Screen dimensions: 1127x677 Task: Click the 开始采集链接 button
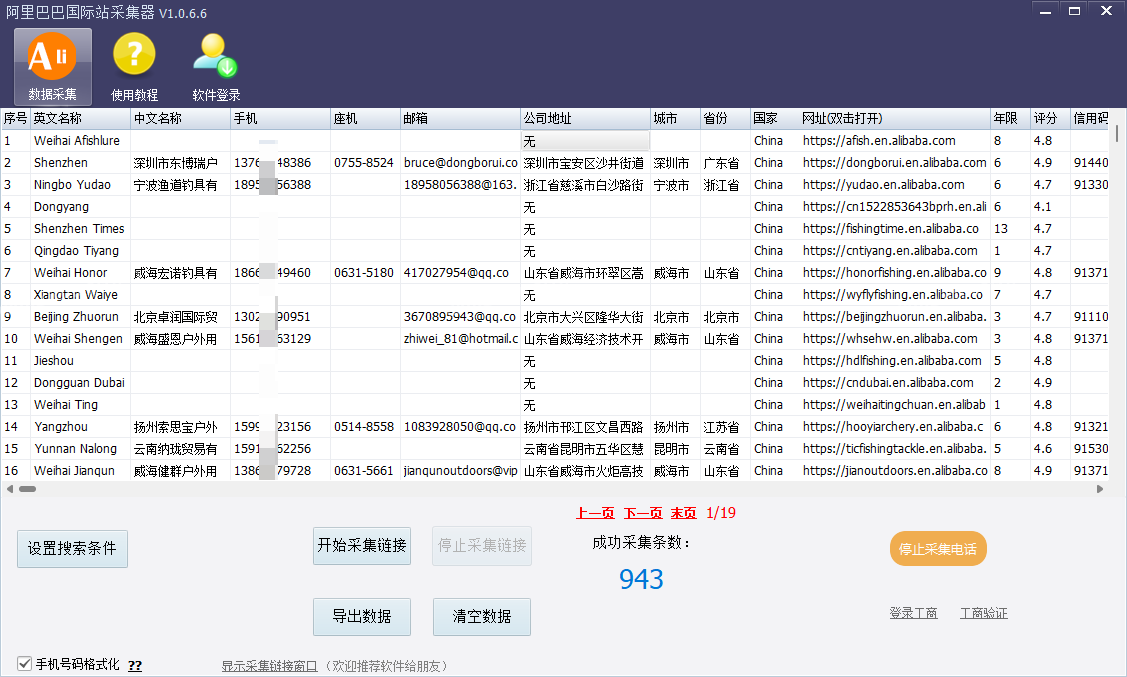coord(362,545)
